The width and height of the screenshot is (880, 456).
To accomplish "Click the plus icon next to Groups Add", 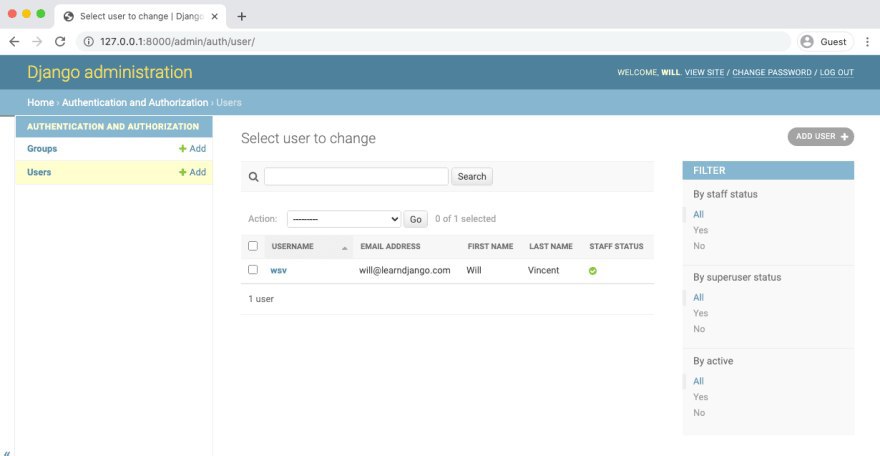I will (x=182, y=149).
